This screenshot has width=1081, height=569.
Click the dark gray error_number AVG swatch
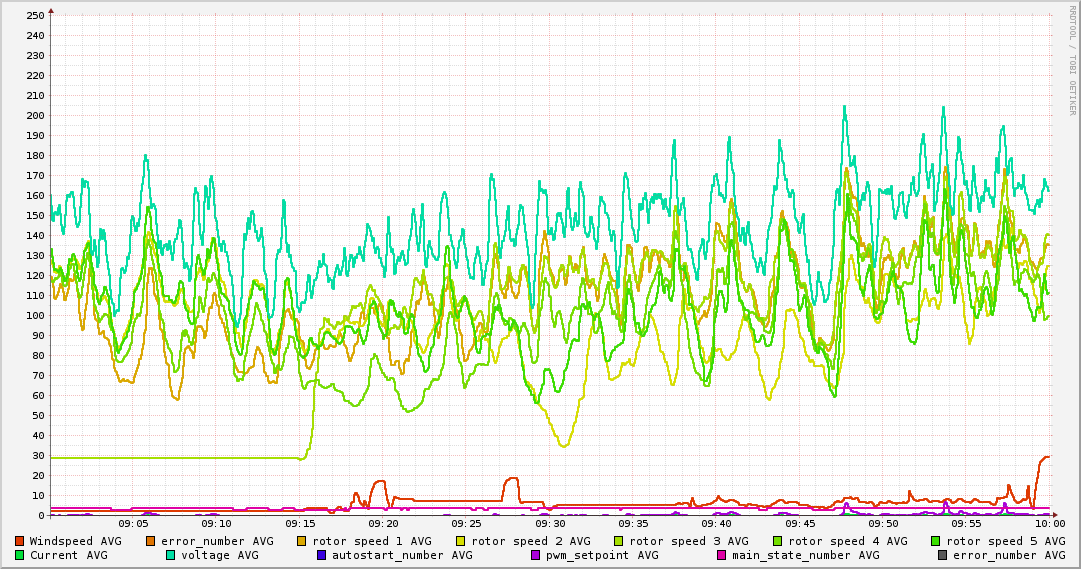coord(942,555)
